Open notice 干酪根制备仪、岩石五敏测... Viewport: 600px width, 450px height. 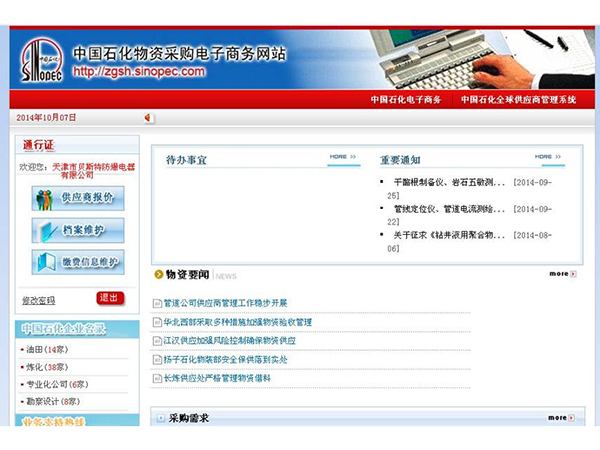[449, 182]
